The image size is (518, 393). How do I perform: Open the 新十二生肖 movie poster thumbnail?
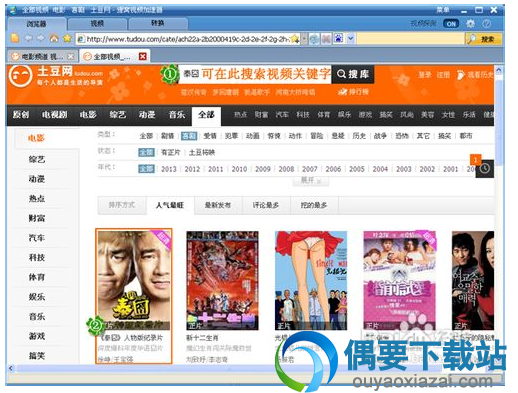222,280
